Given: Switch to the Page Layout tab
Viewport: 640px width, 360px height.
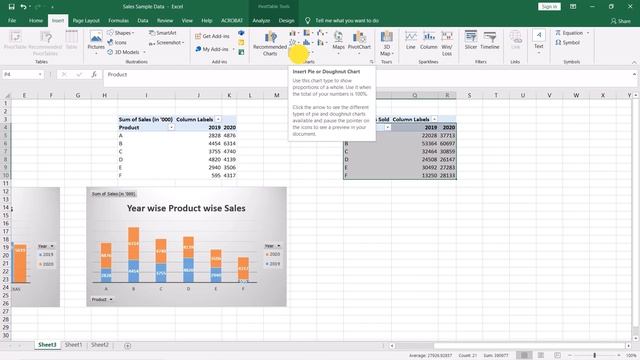Looking at the screenshot, I should point(86,20).
